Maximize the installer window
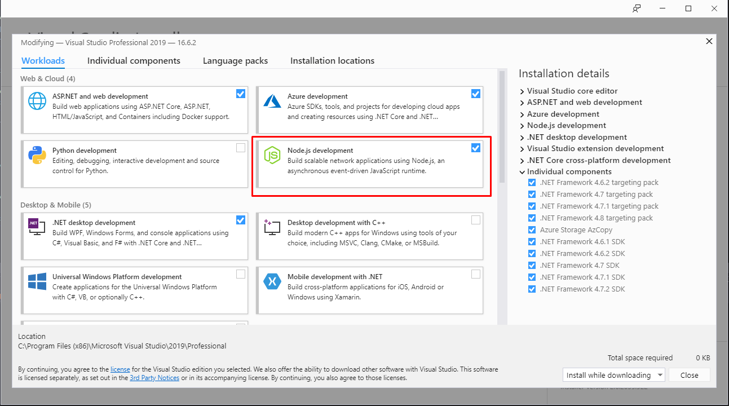This screenshot has width=729, height=406. coord(688,8)
